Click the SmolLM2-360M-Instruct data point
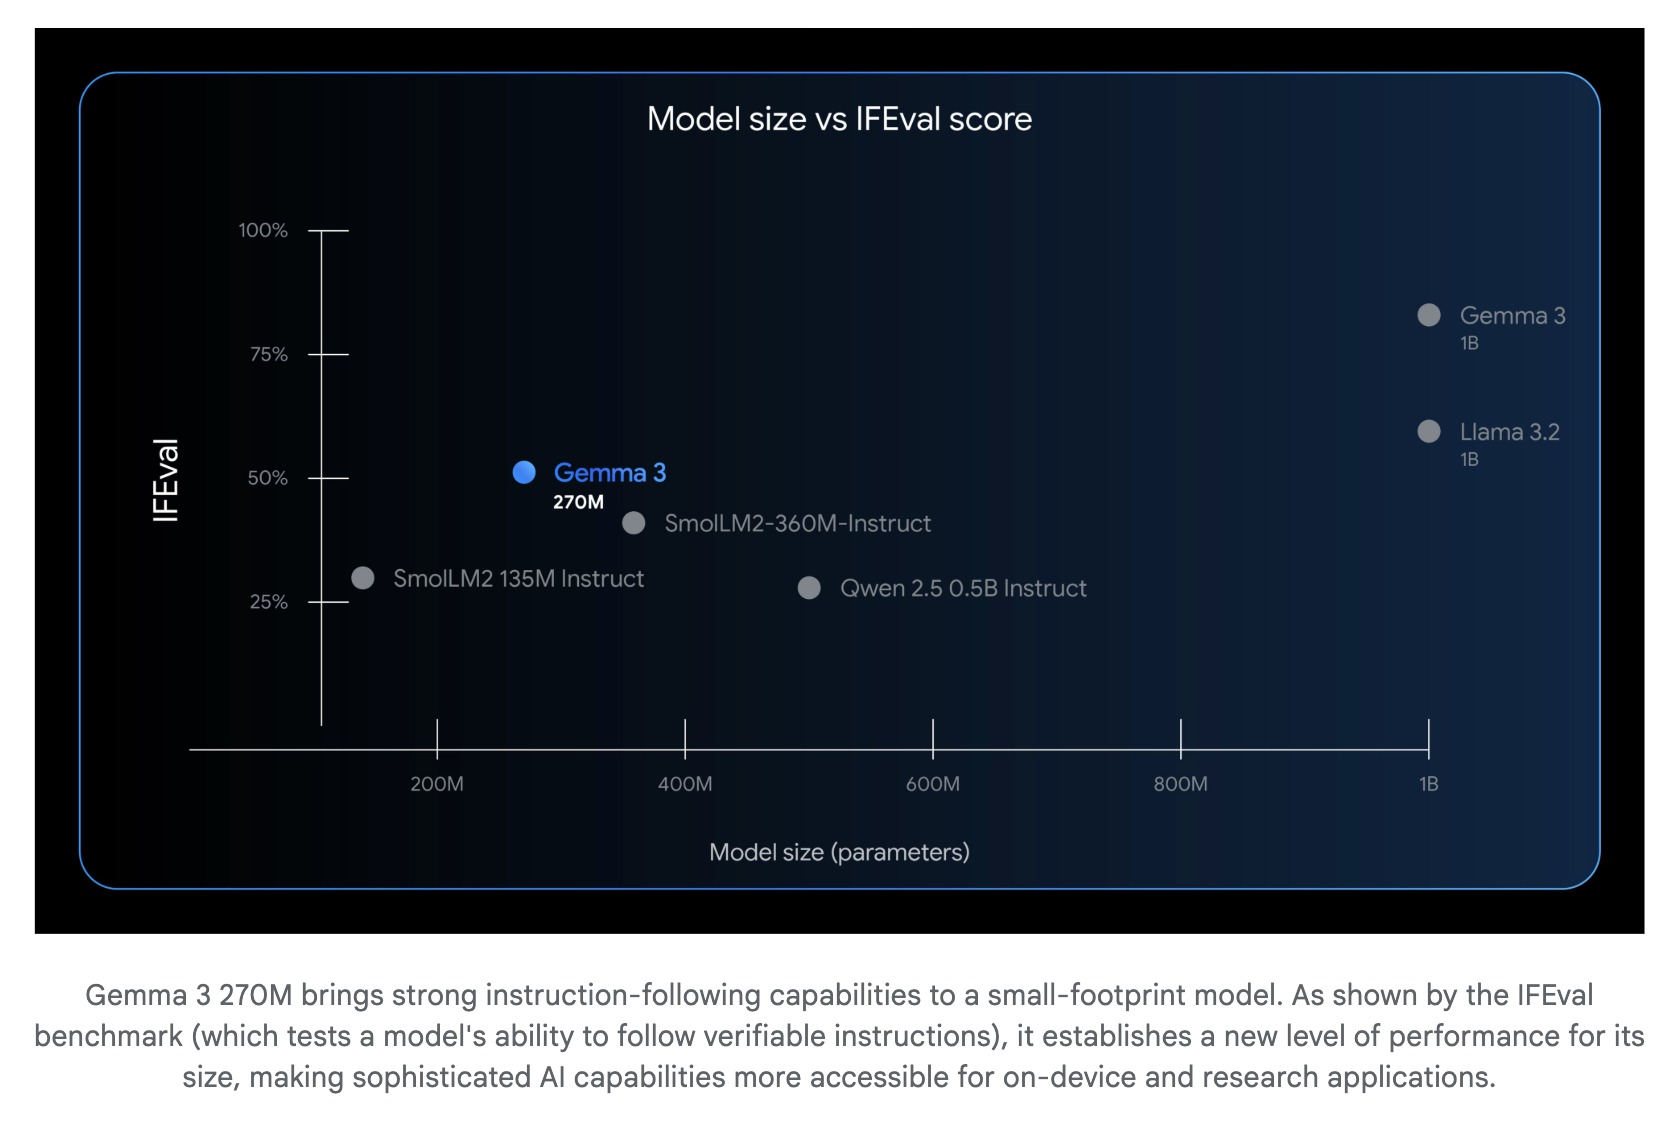 tap(634, 523)
